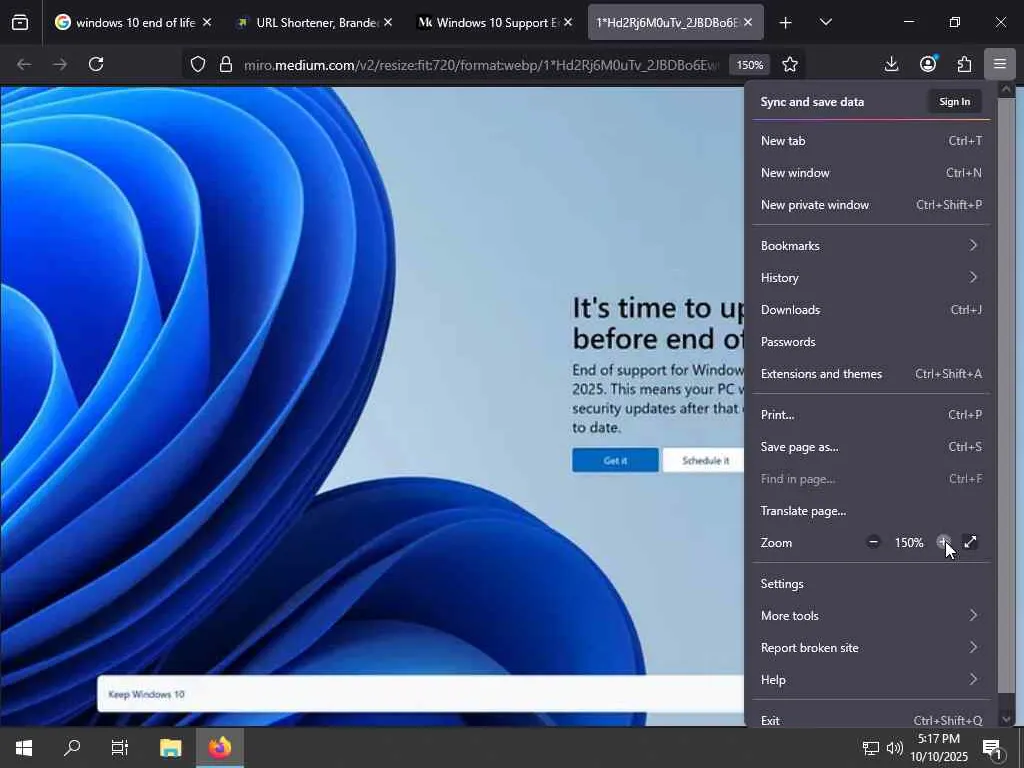Close the URL Shortener tab
Screen dimensions: 1024x768
388,22
